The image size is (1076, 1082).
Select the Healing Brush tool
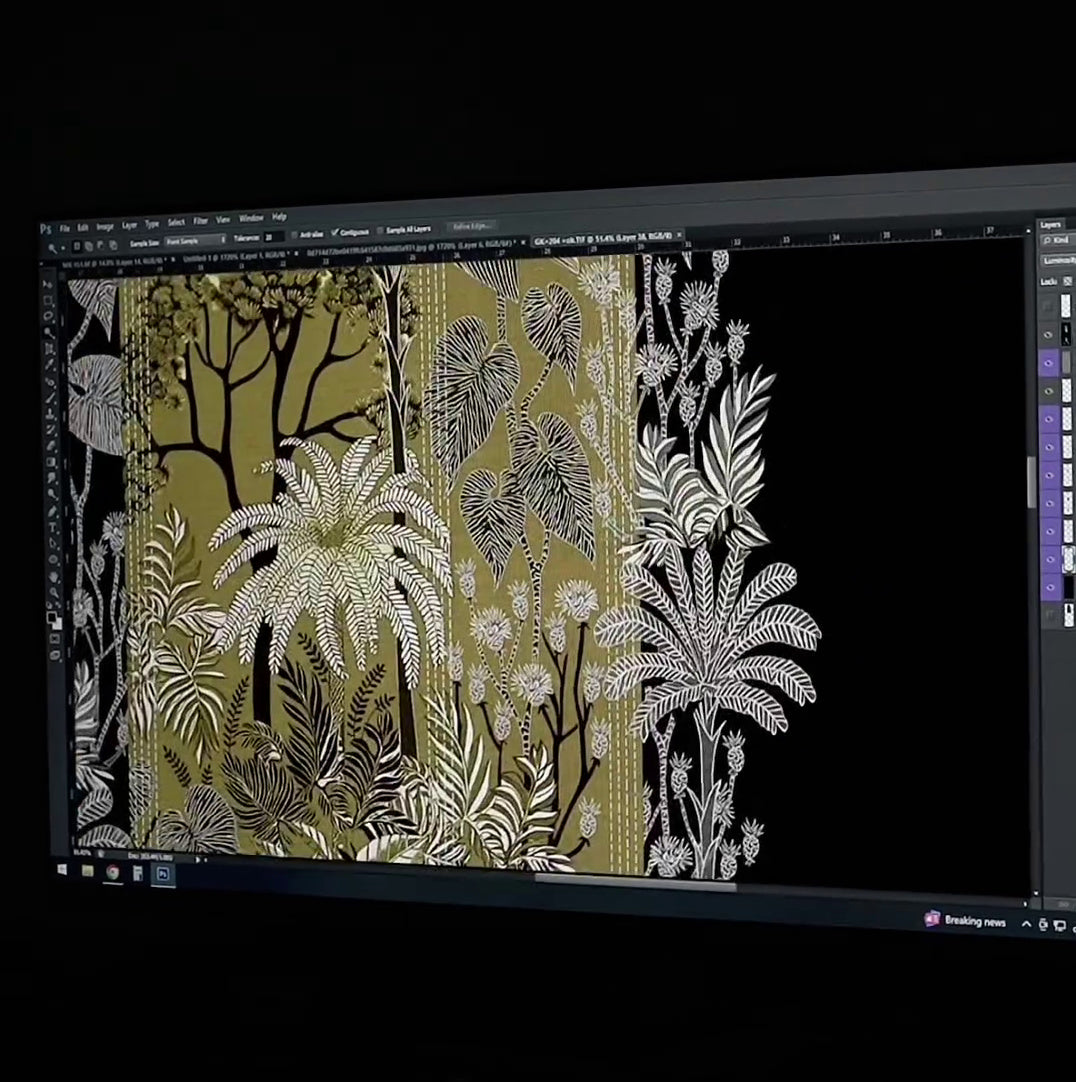(50, 381)
